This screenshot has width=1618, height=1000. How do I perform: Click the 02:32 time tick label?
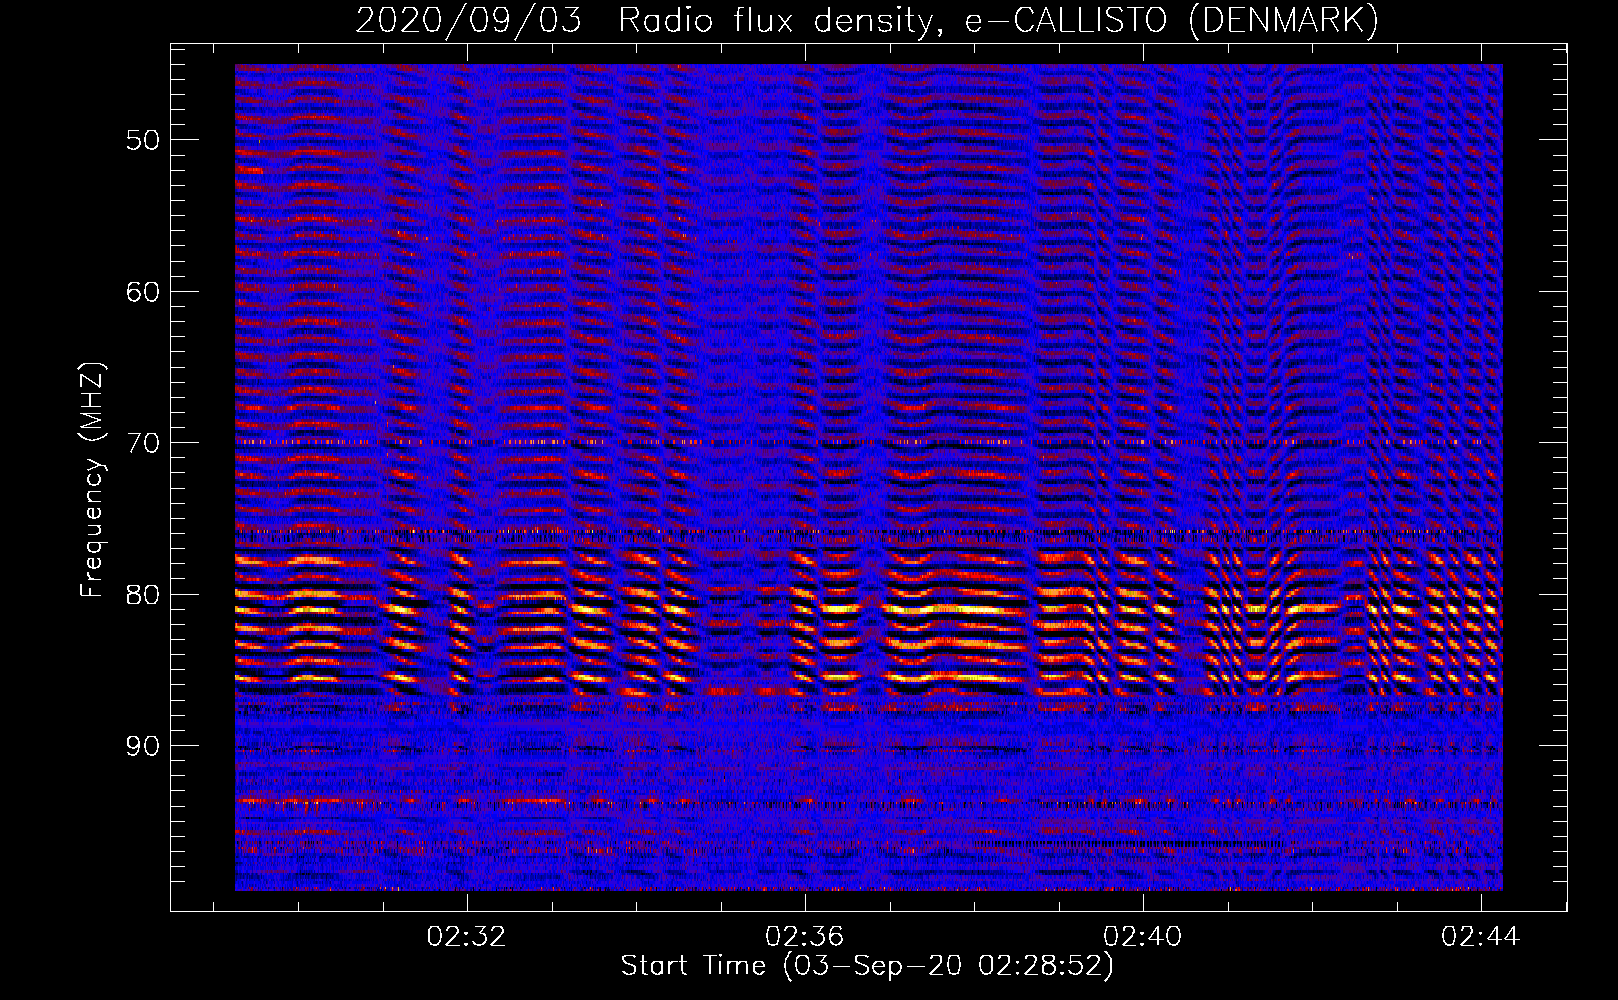tap(466, 936)
